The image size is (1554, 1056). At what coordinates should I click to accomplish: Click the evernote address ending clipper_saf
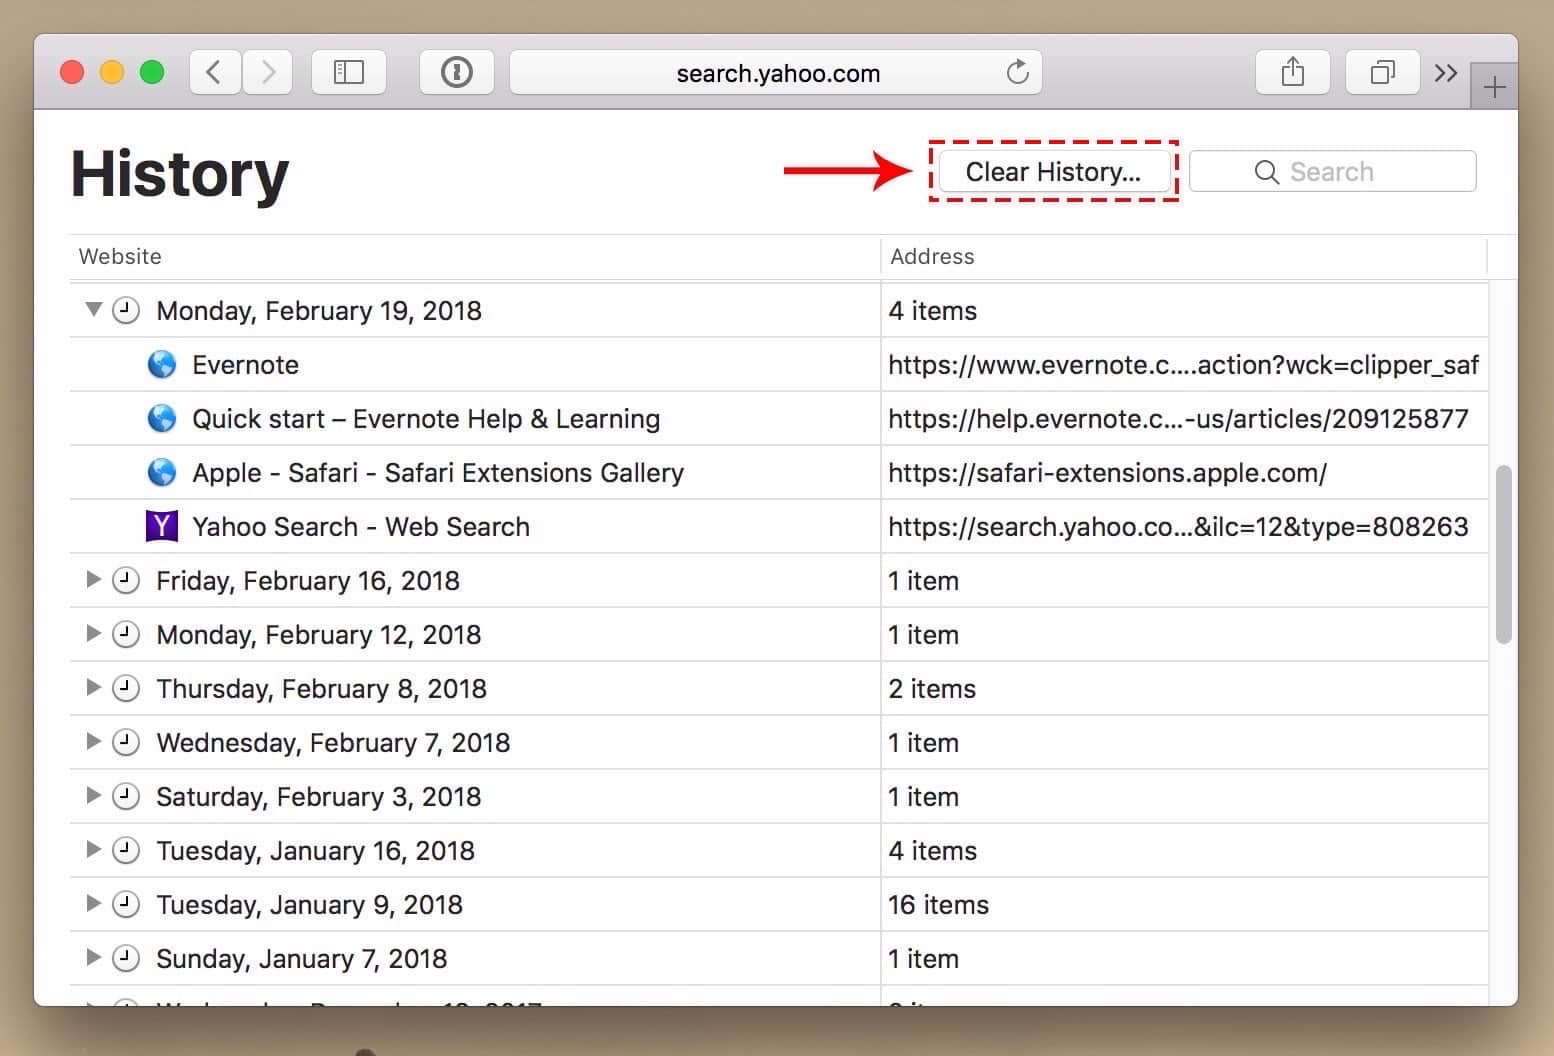point(1183,365)
